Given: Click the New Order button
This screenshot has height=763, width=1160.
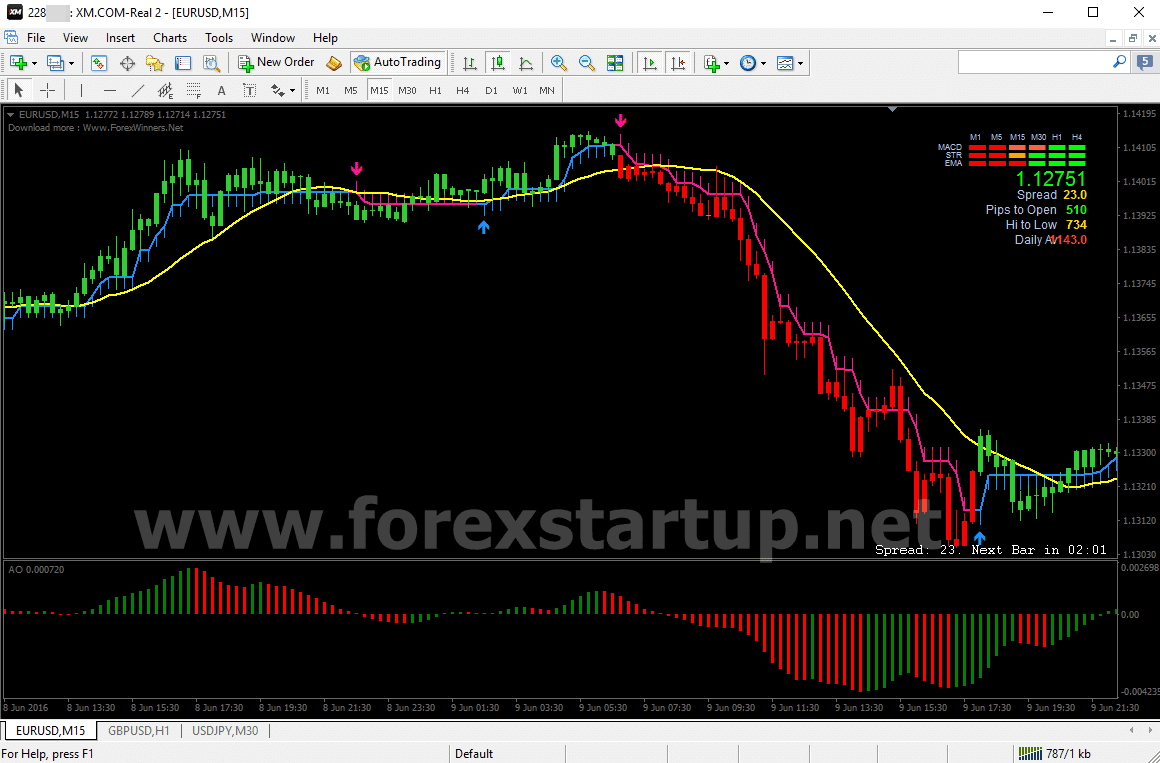Looking at the screenshot, I should click(x=276, y=63).
